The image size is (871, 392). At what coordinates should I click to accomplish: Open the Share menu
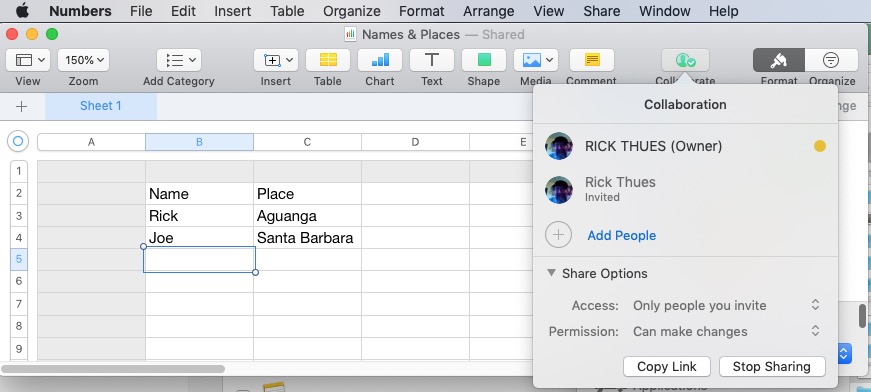click(x=602, y=11)
